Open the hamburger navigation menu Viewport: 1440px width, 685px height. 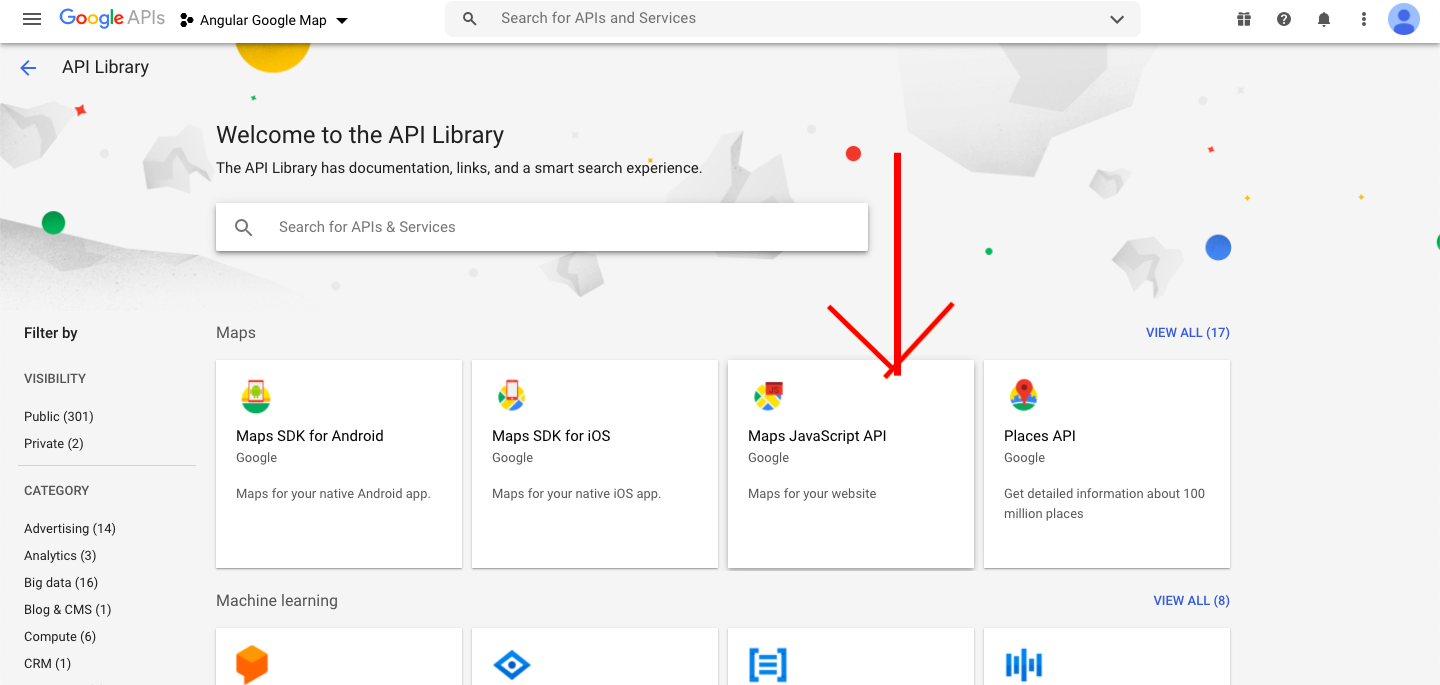32,19
